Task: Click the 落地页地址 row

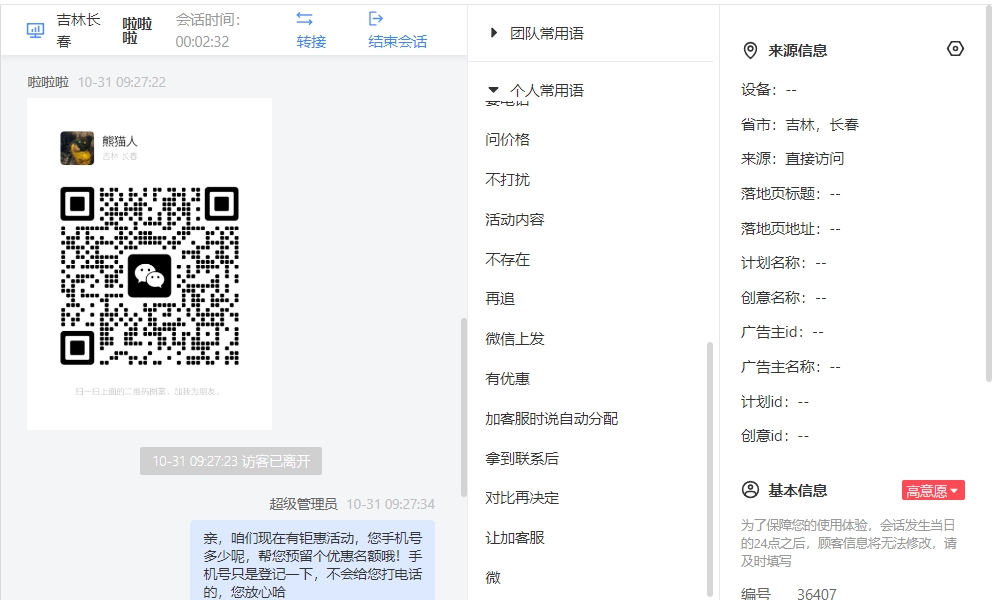Action: pos(791,228)
